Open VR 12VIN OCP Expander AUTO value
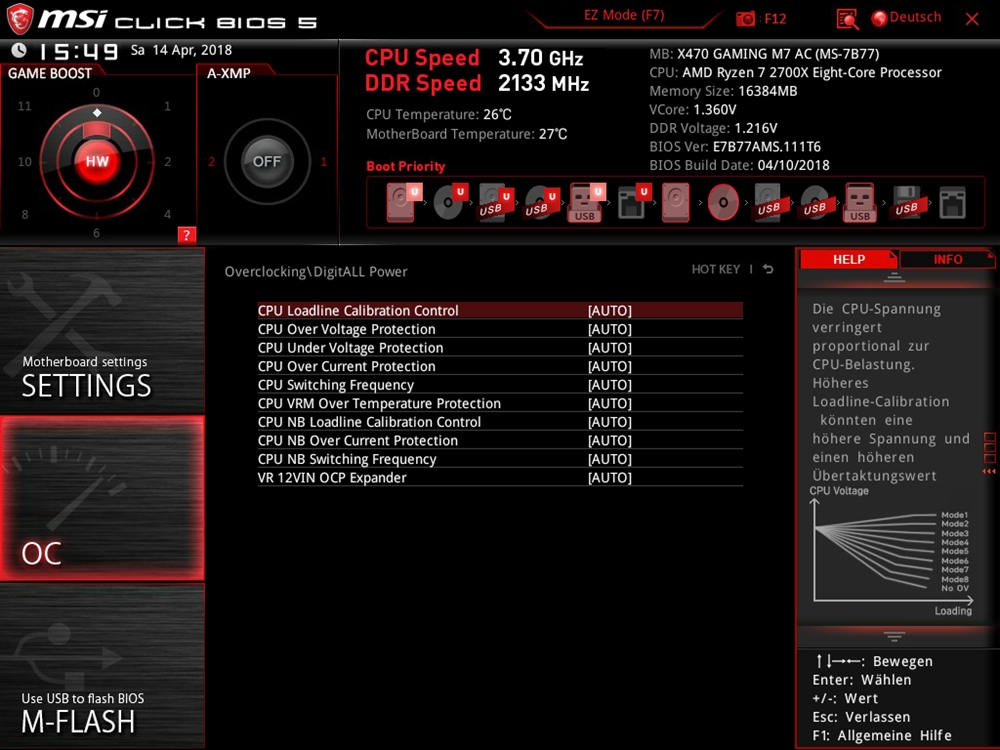 coord(610,478)
